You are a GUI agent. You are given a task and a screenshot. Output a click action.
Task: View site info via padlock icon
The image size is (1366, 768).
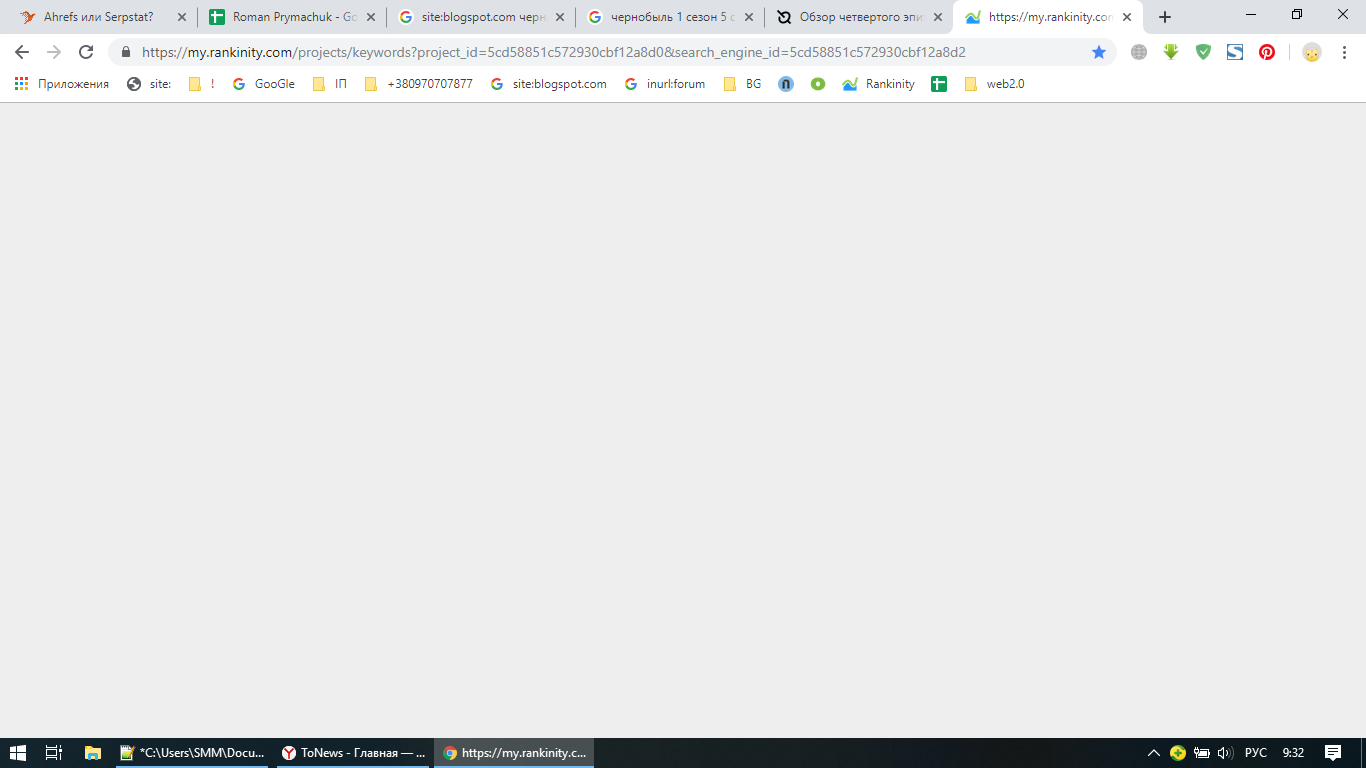click(126, 52)
